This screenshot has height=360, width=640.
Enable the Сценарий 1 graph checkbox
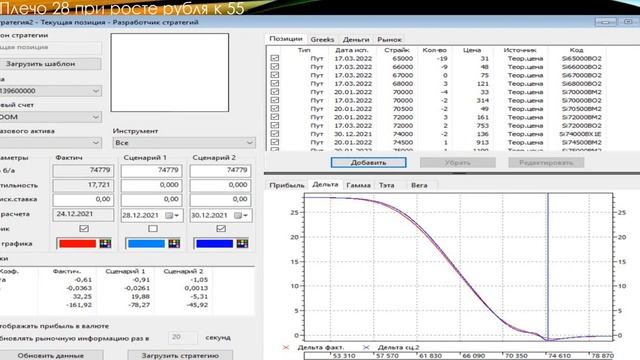coord(153,229)
